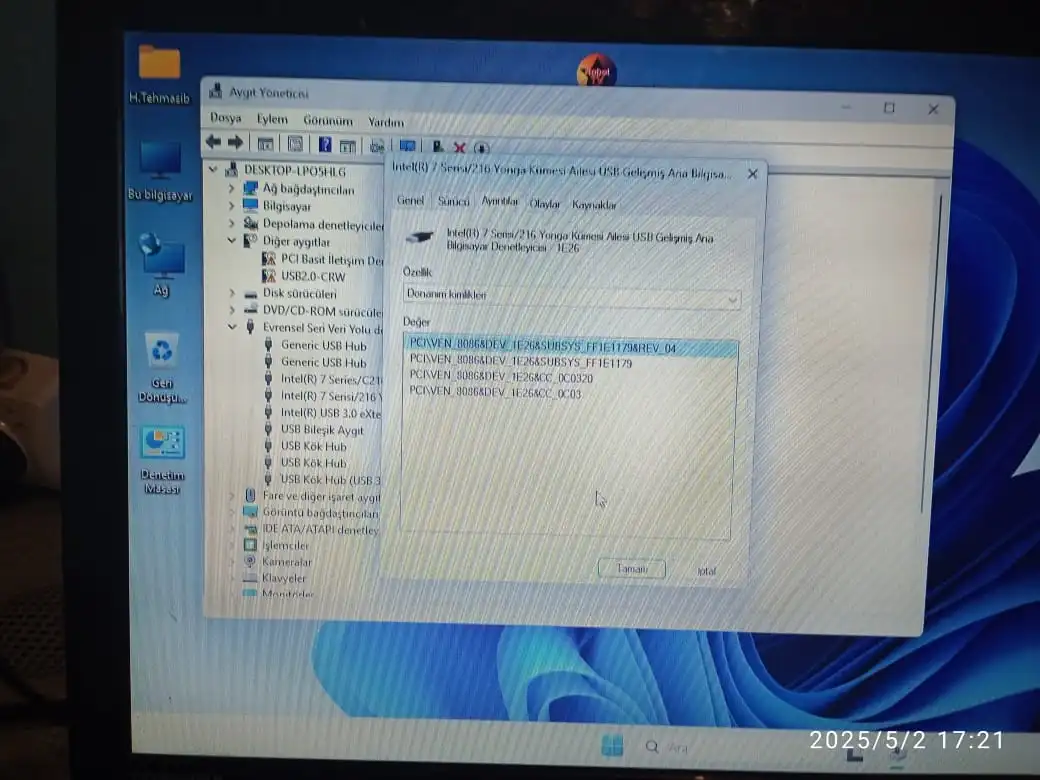Click the Windows Start button on taskbar
This screenshot has width=1040, height=780.
tap(612, 745)
